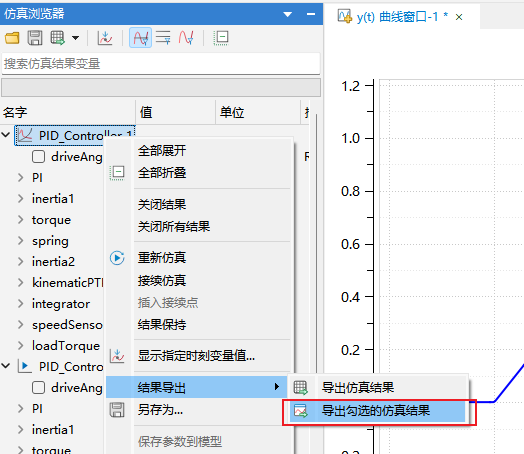The image size is (524, 454).
Task: Close the y(t) 曲线窗口-1 tab
Action: tap(459, 17)
